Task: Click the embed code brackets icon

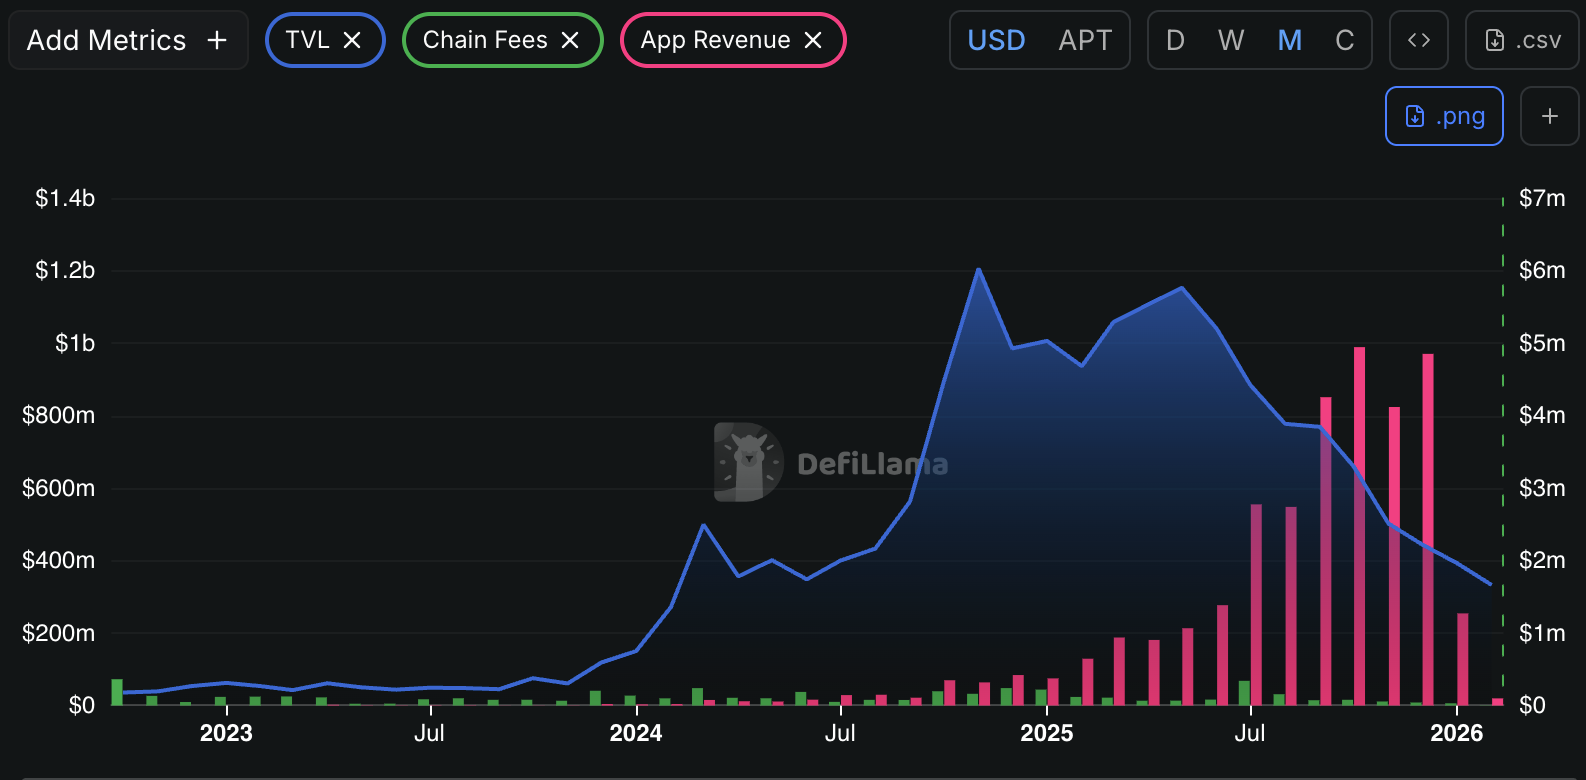Action: (x=1418, y=40)
